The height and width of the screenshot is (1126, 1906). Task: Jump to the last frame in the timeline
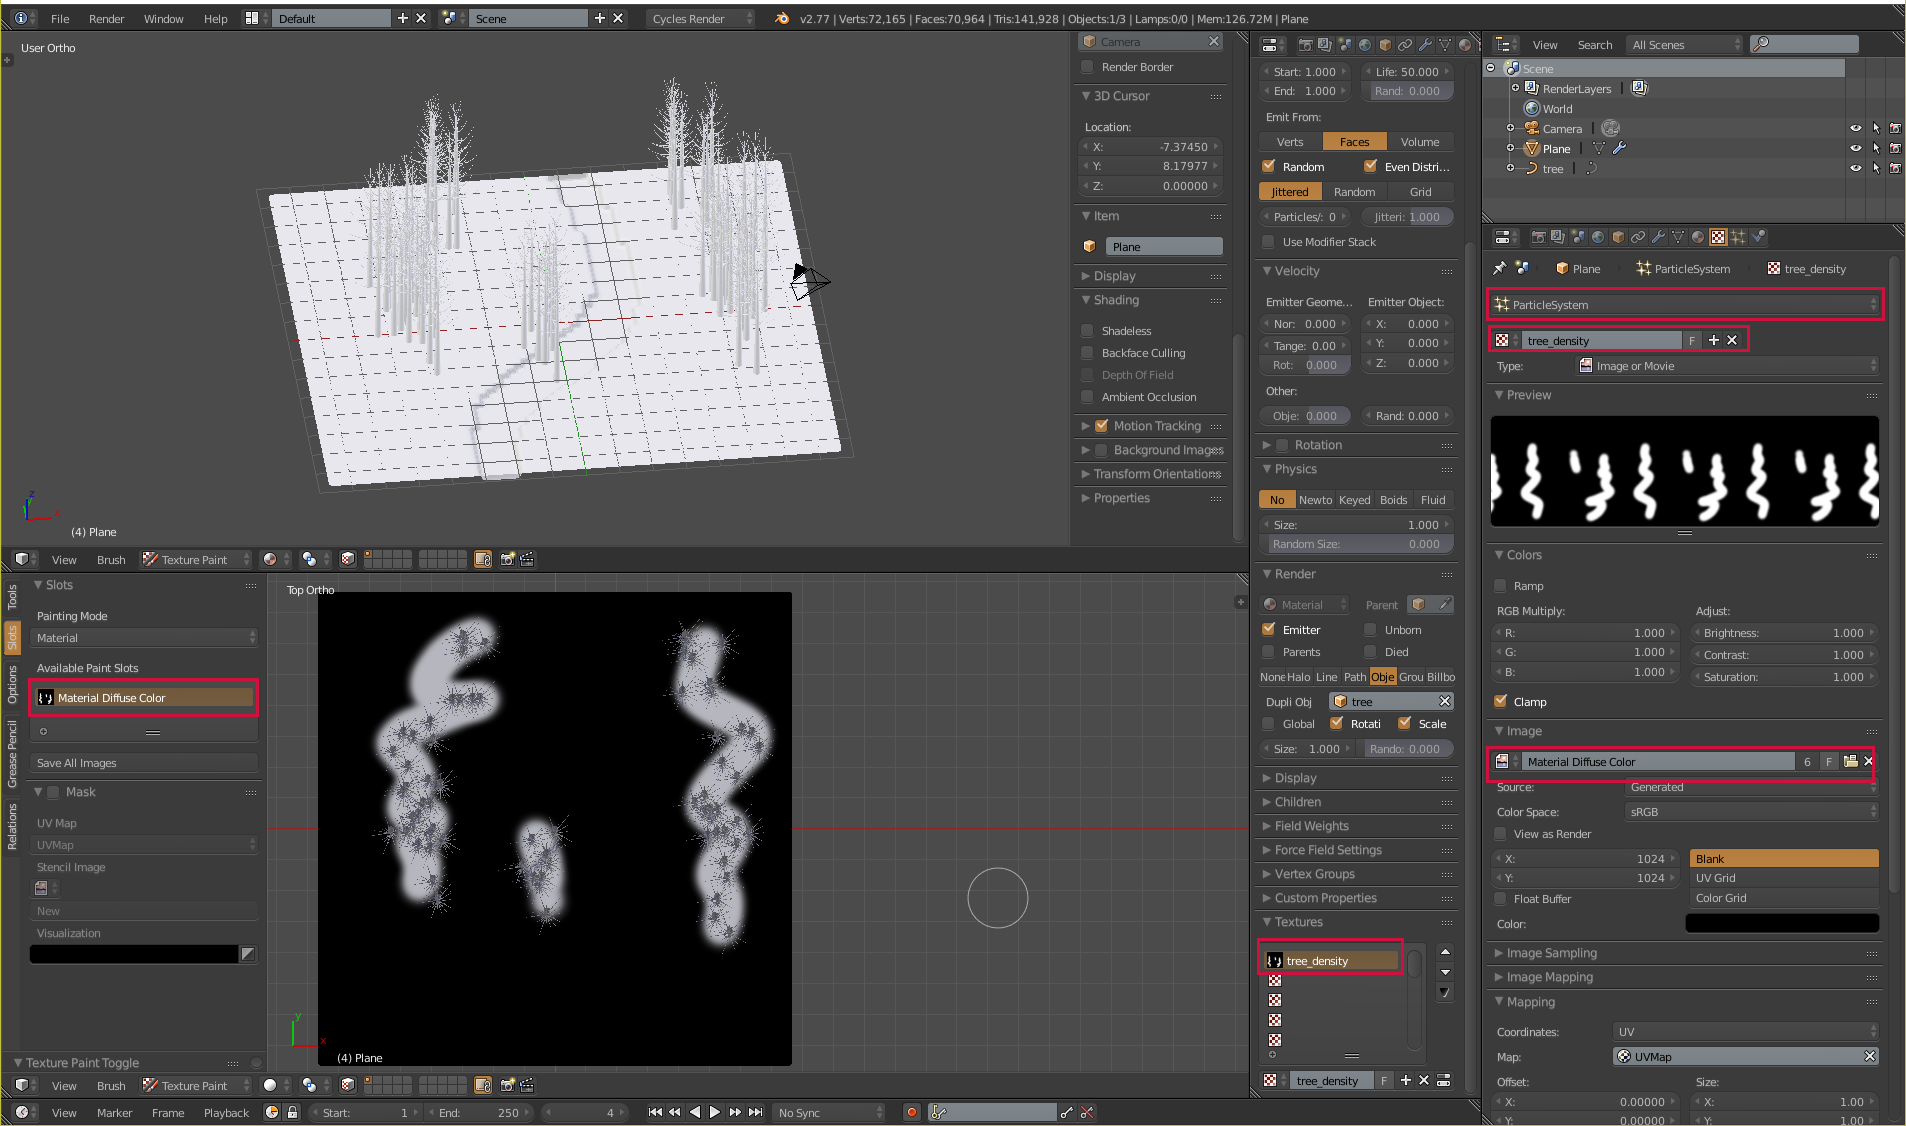(756, 1112)
